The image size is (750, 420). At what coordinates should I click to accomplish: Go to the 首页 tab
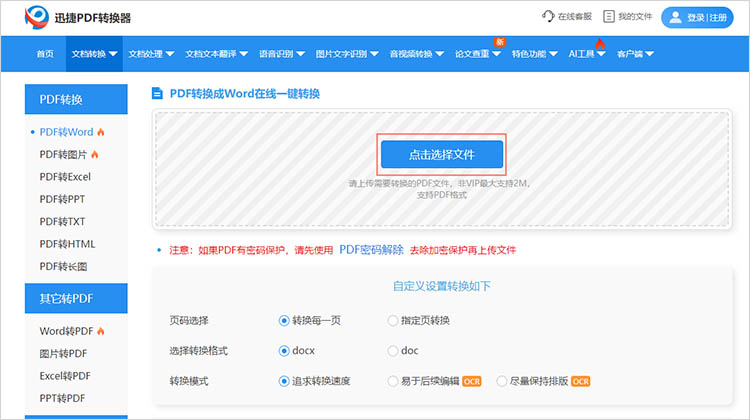pyautogui.click(x=45, y=54)
